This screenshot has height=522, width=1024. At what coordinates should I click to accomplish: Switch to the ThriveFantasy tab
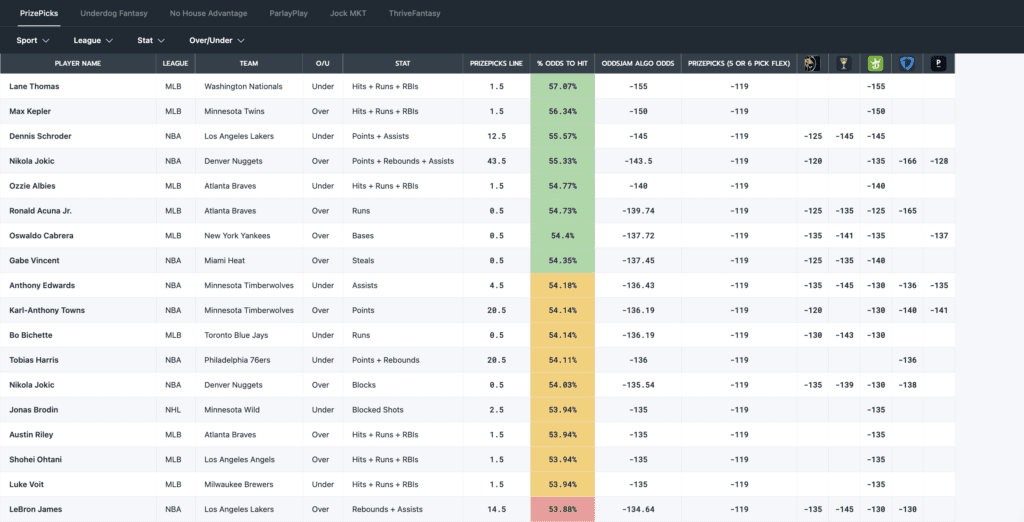414,13
